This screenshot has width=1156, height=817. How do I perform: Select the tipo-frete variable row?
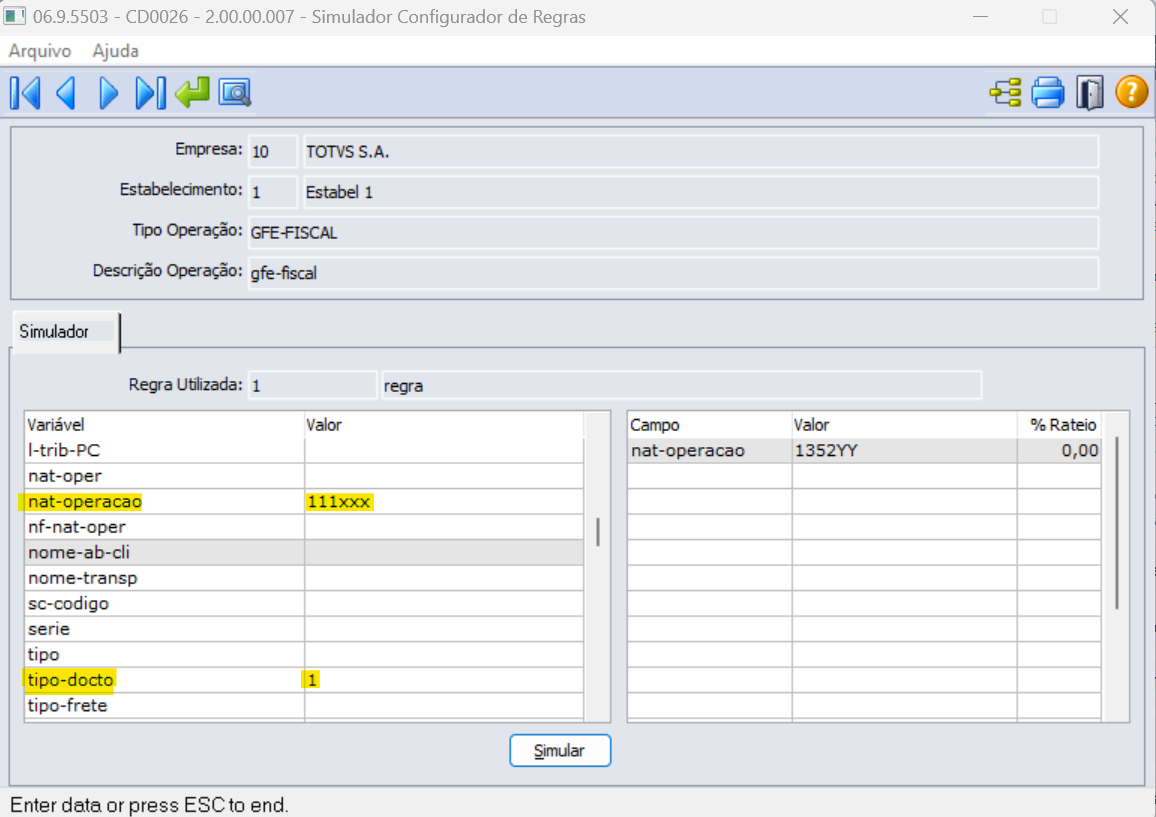pos(304,706)
